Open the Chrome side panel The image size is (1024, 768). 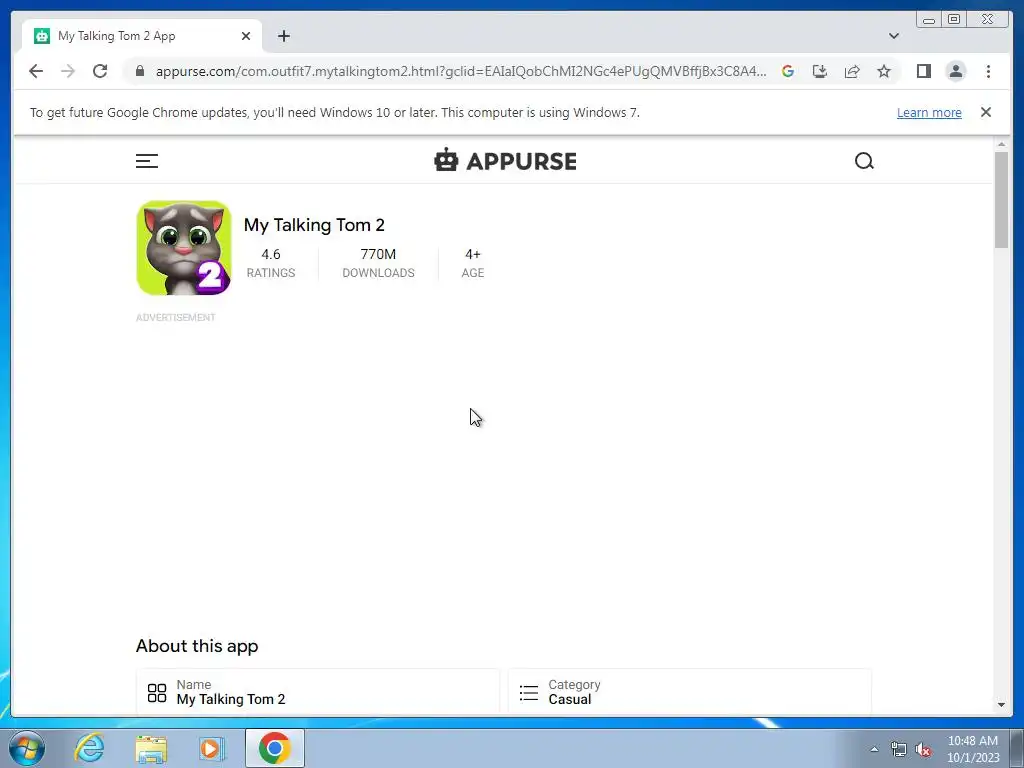923,71
